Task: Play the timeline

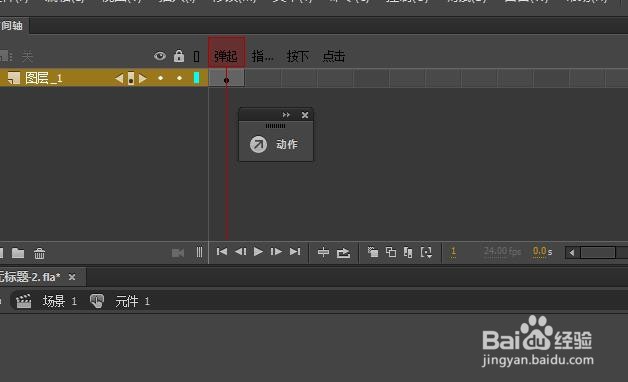Action: (x=258, y=251)
